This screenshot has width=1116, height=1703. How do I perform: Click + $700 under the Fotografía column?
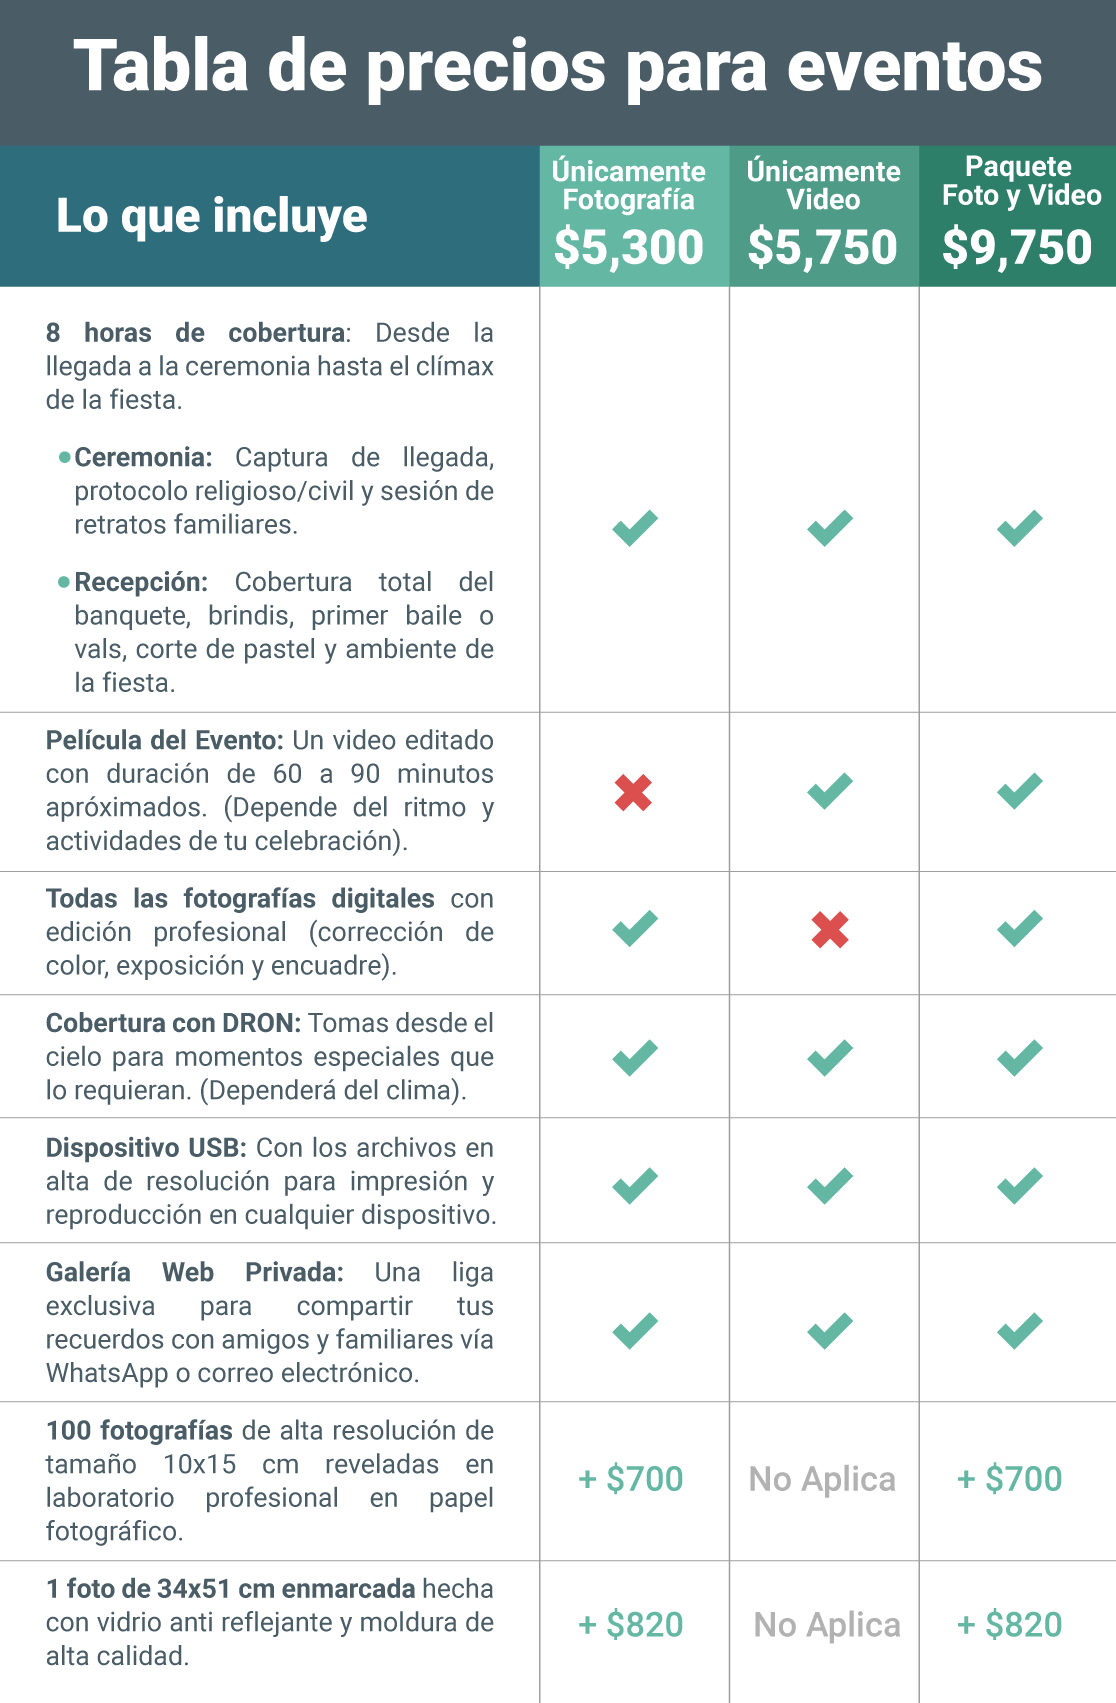631,1478
